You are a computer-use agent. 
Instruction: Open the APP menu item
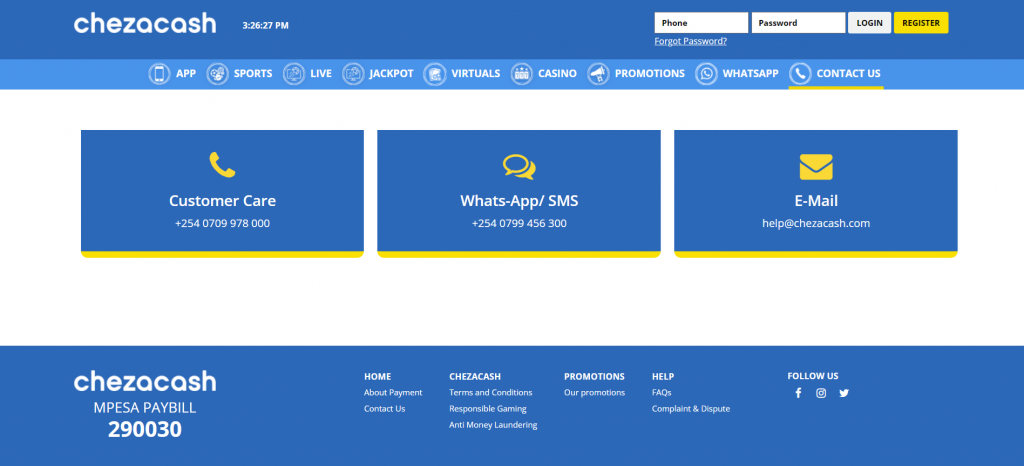185,74
